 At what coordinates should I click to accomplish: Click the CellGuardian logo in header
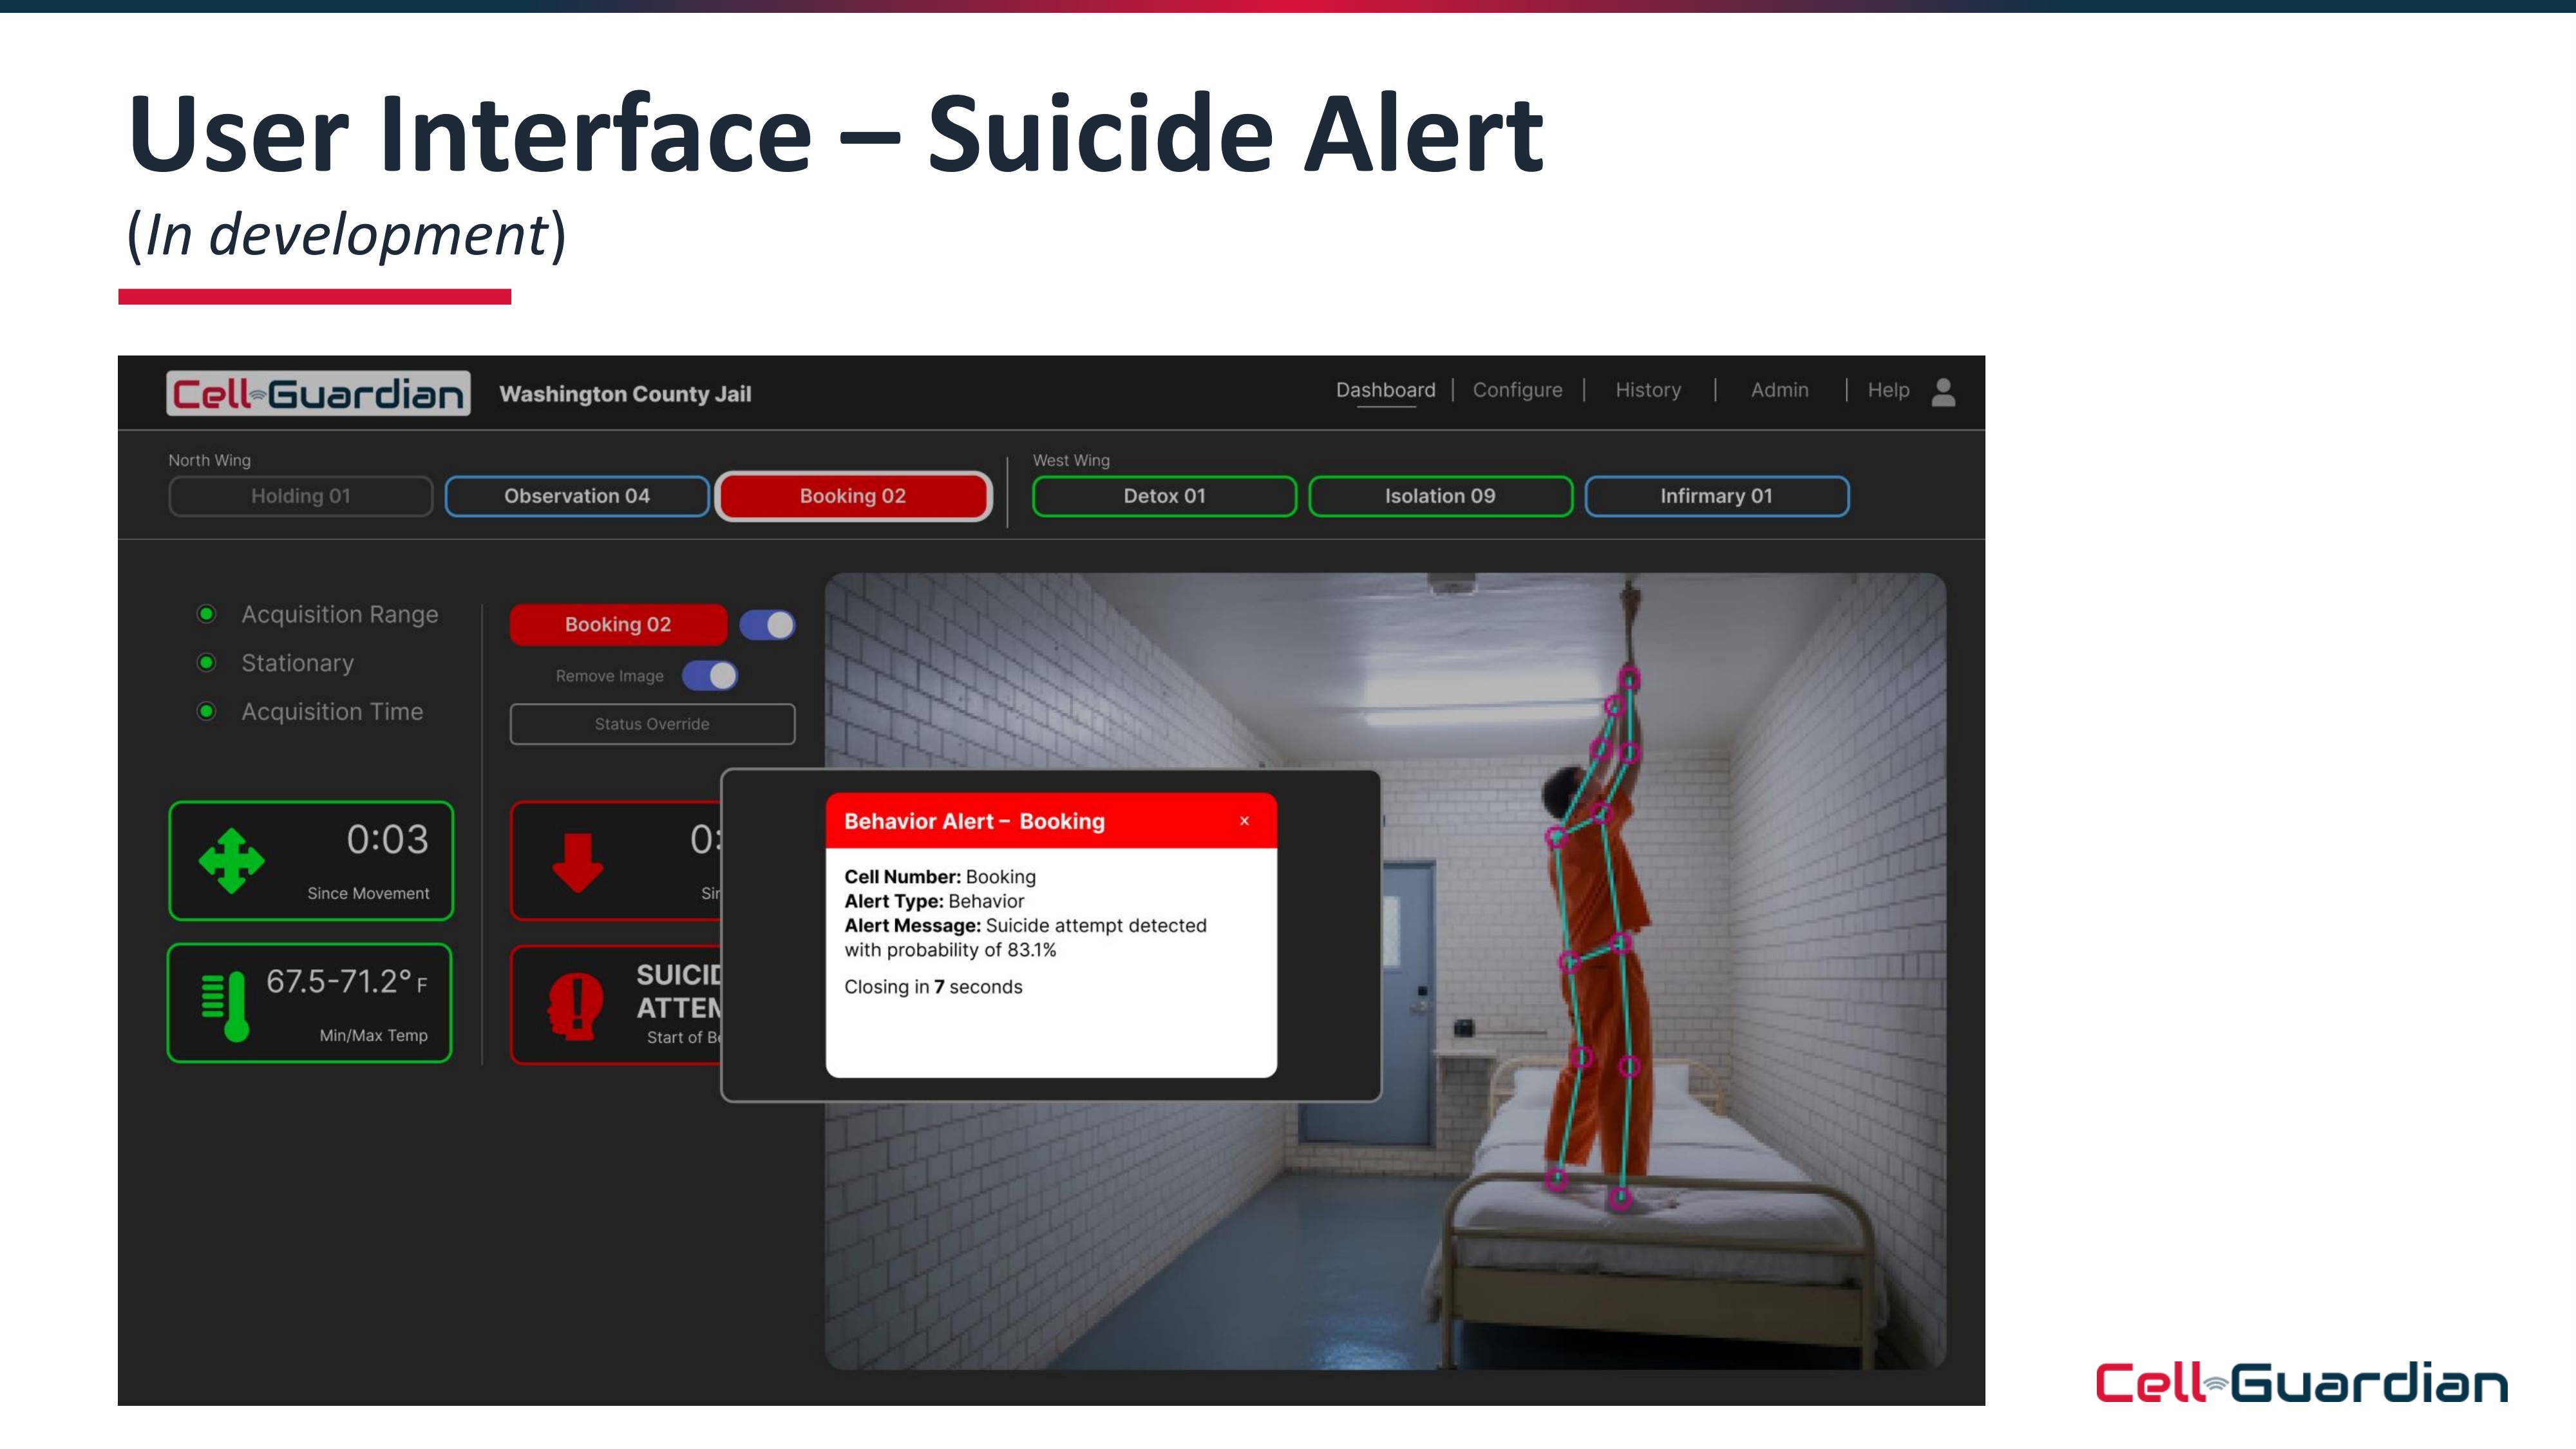[x=318, y=393]
